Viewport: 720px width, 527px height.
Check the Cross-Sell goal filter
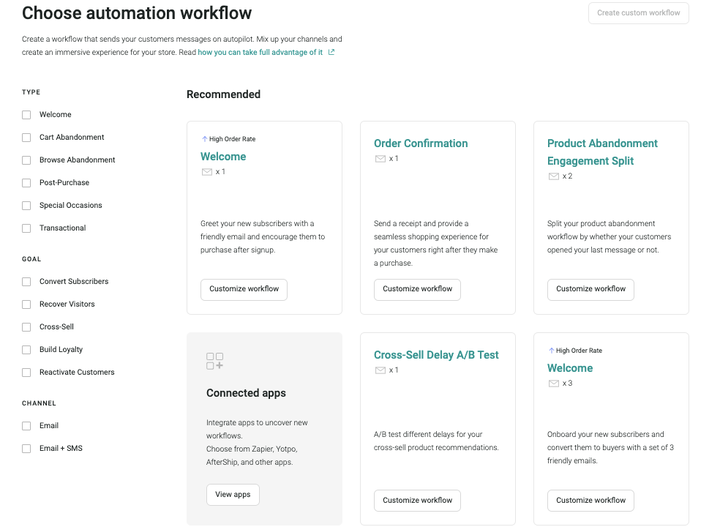(27, 327)
